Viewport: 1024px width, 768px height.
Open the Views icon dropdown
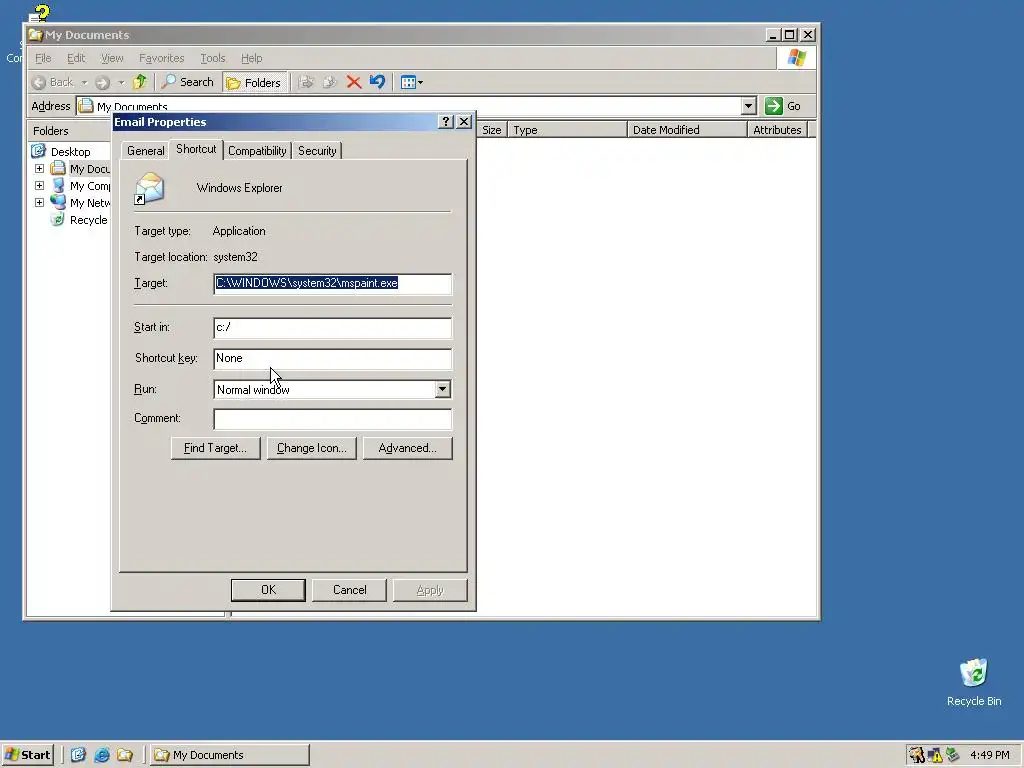(411, 82)
